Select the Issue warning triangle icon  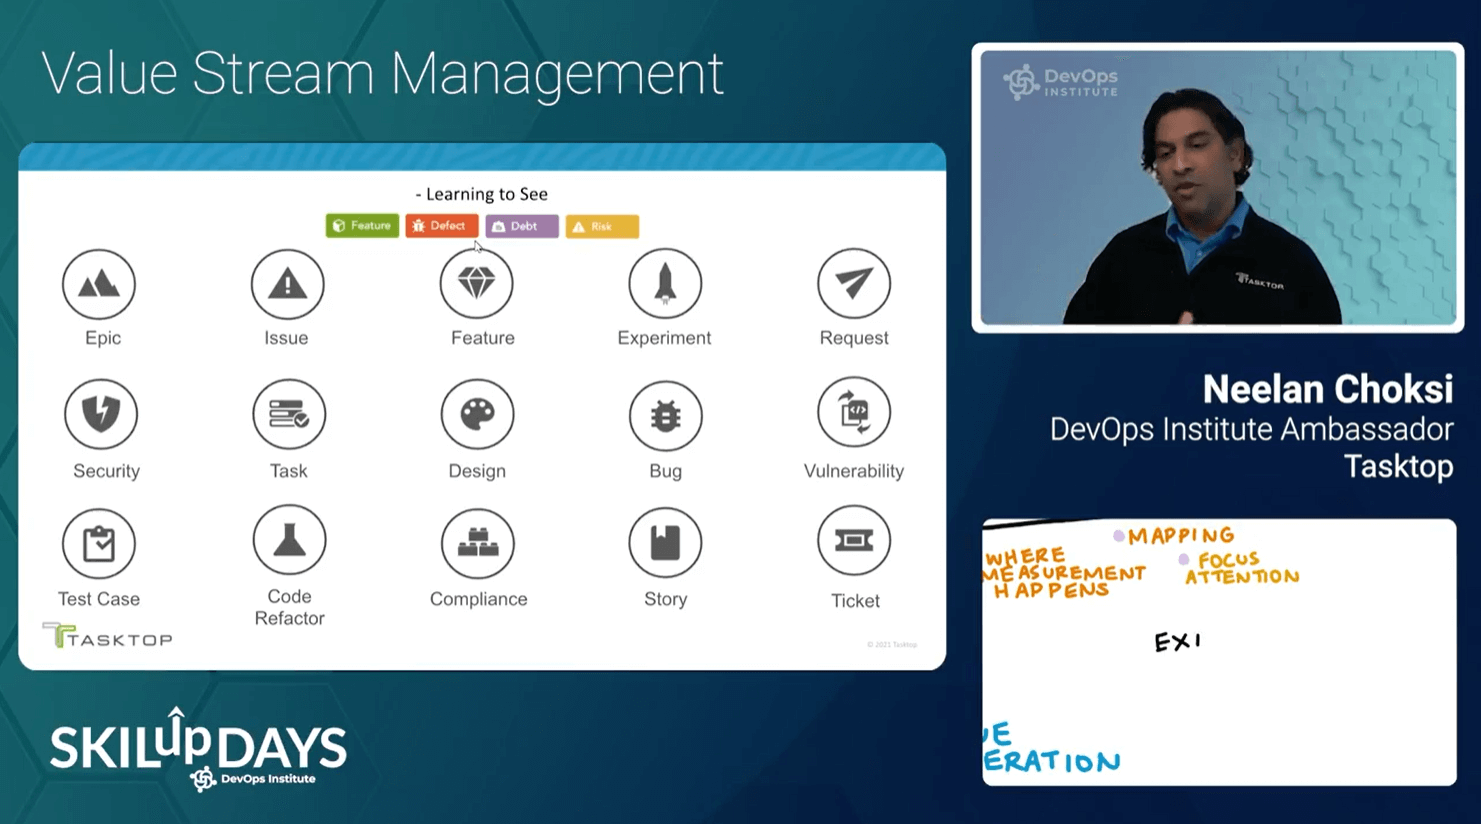(288, 285)
